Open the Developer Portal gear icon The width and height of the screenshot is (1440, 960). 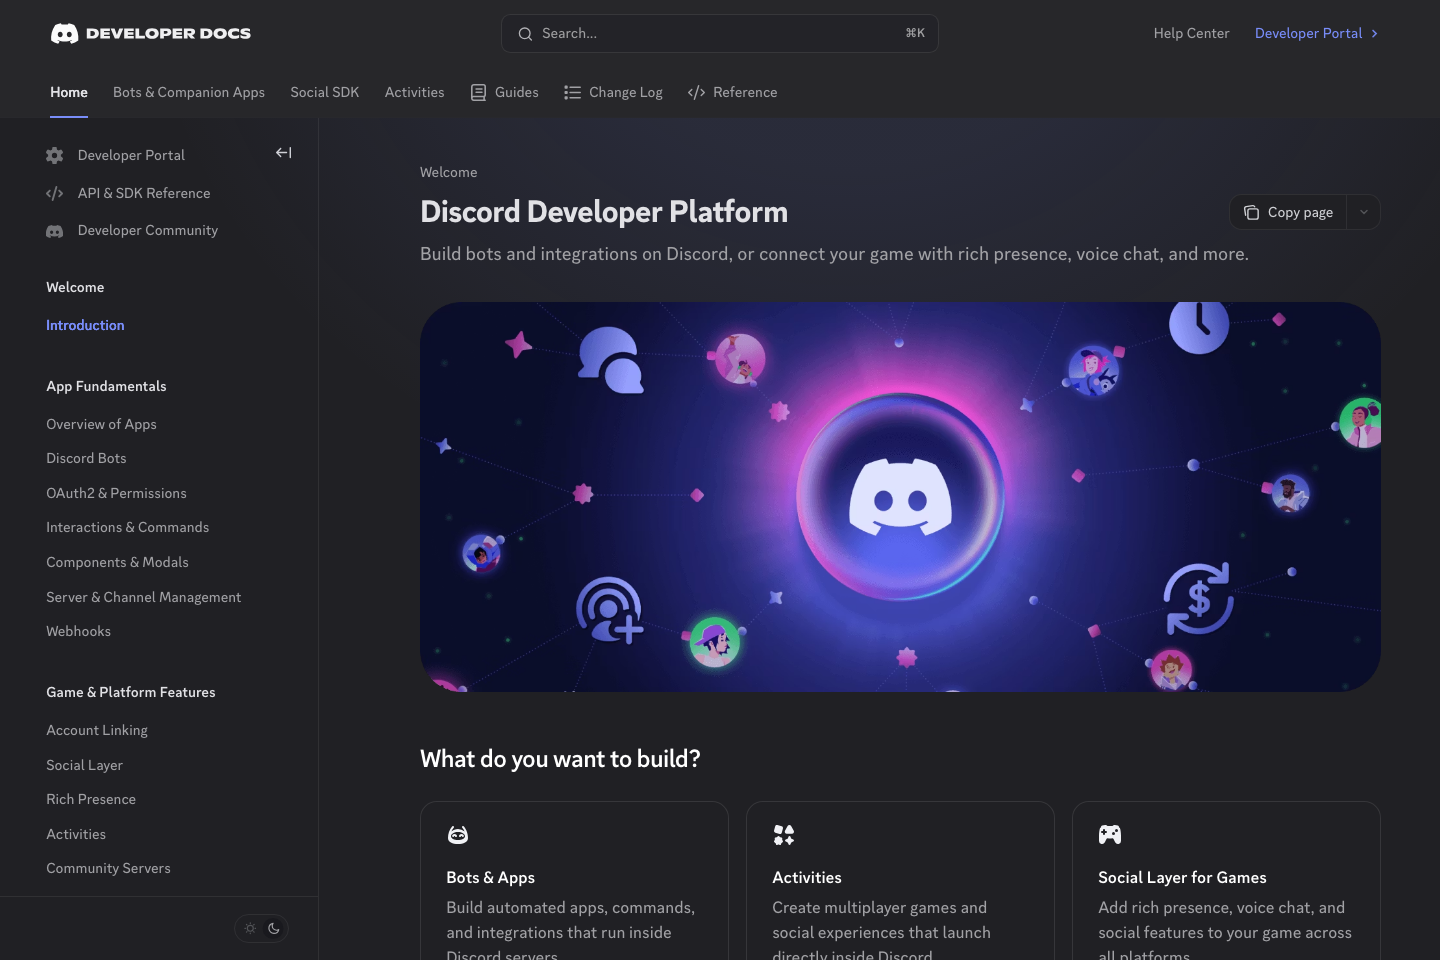point(54,155)
